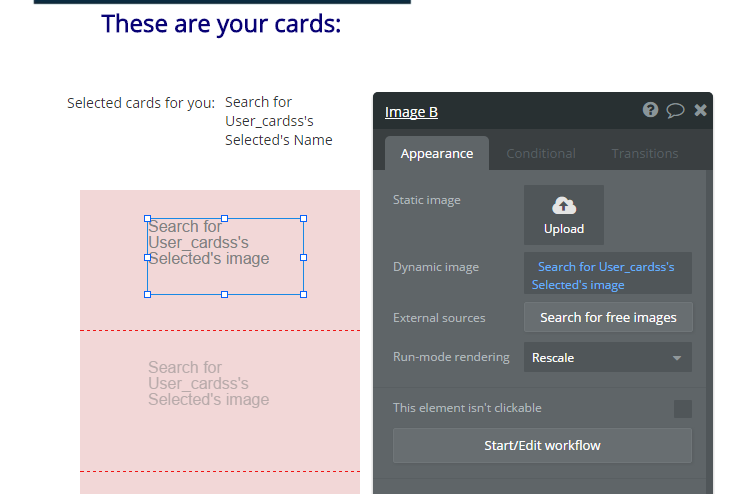Toggle "This element isn't clickable" checkbox
Screen dimensions: 750x494
pos(682,408)
